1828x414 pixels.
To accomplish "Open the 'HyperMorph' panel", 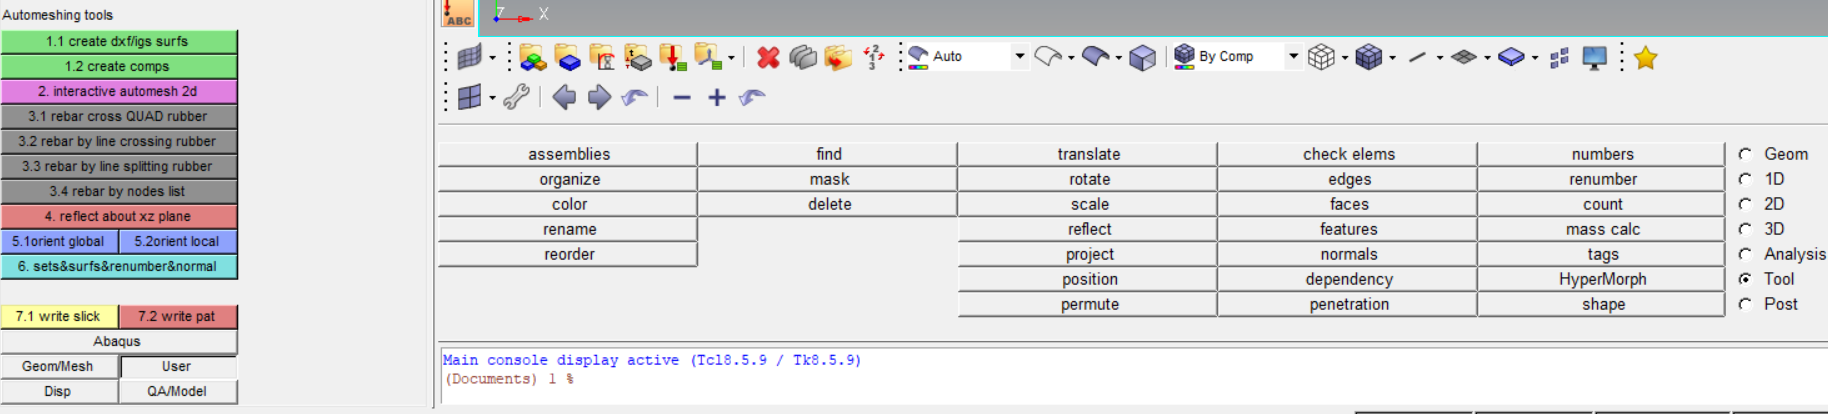I will point(1602,279).
